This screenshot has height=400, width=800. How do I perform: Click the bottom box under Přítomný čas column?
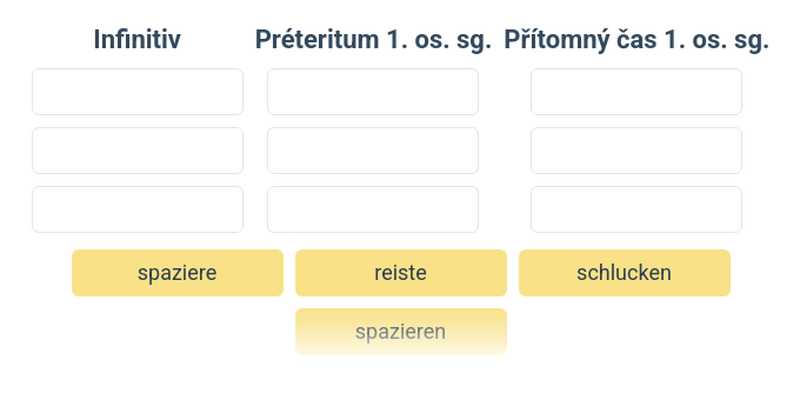click(636, 209)
